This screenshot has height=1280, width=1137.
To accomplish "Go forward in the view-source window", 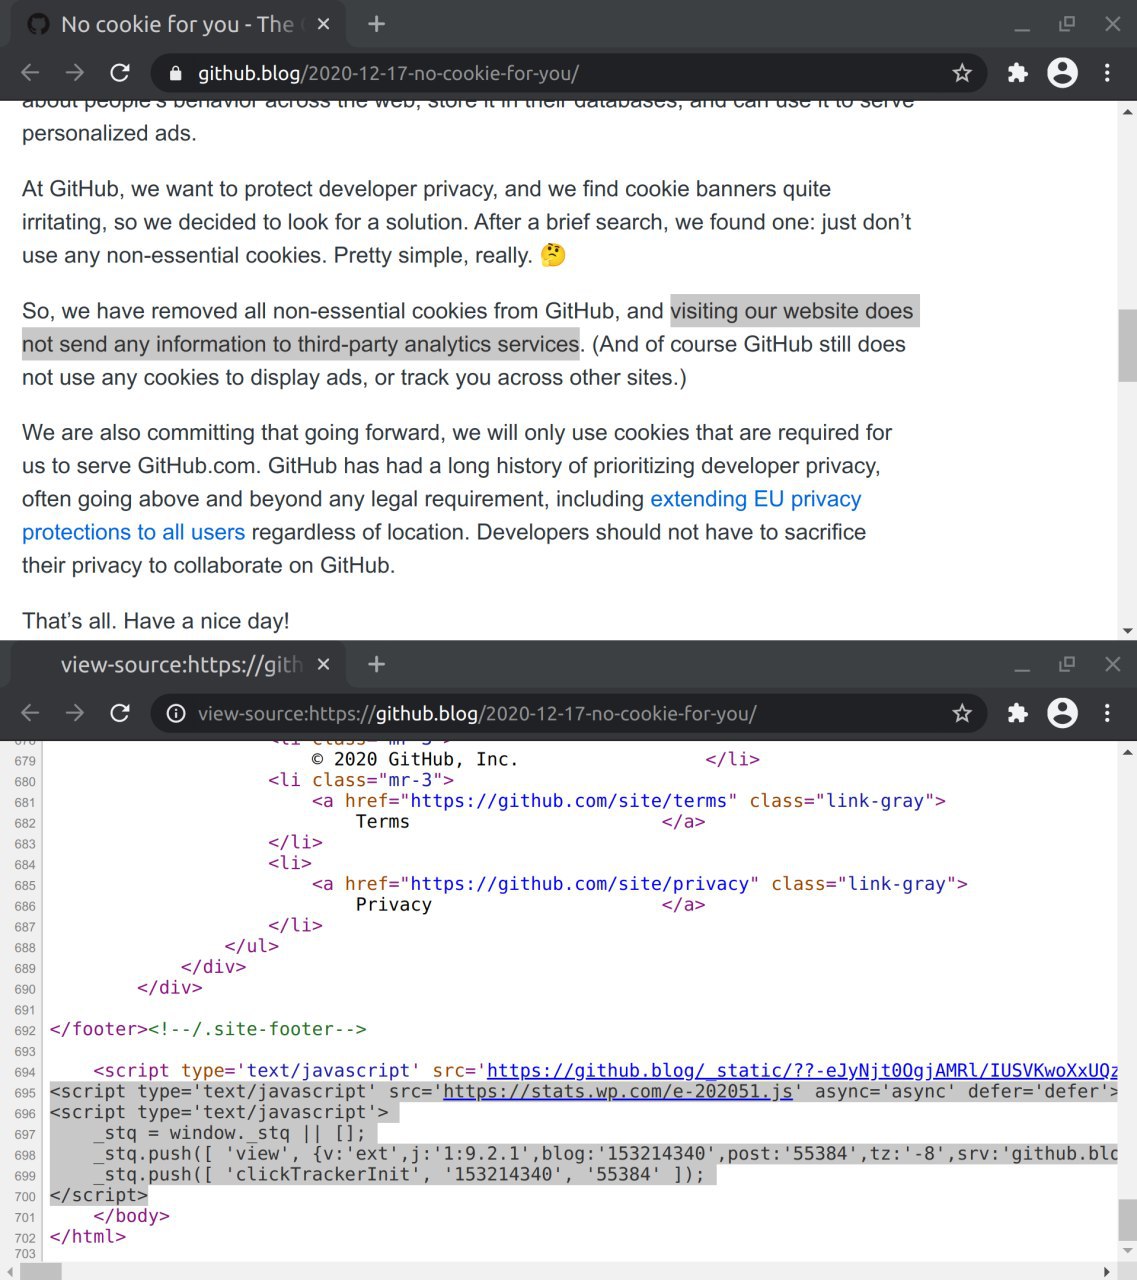I will tap(75, 713).
